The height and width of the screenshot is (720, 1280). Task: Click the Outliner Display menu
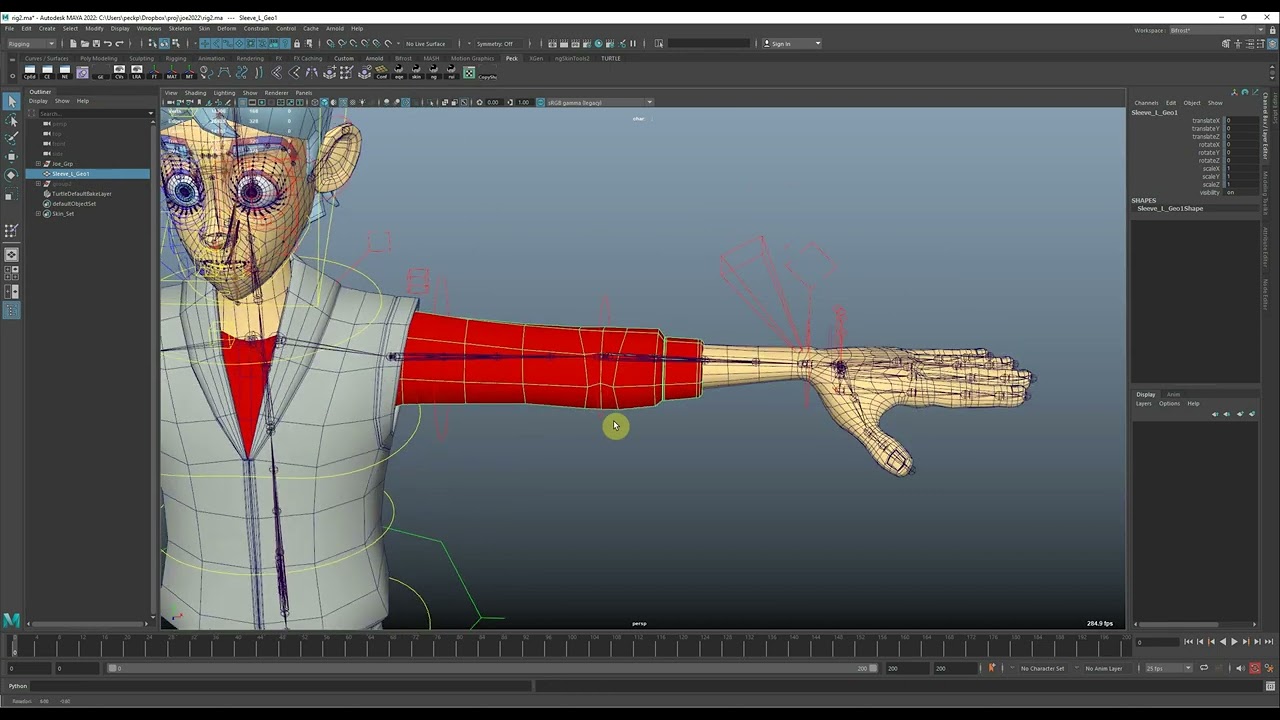click(38, 101)
